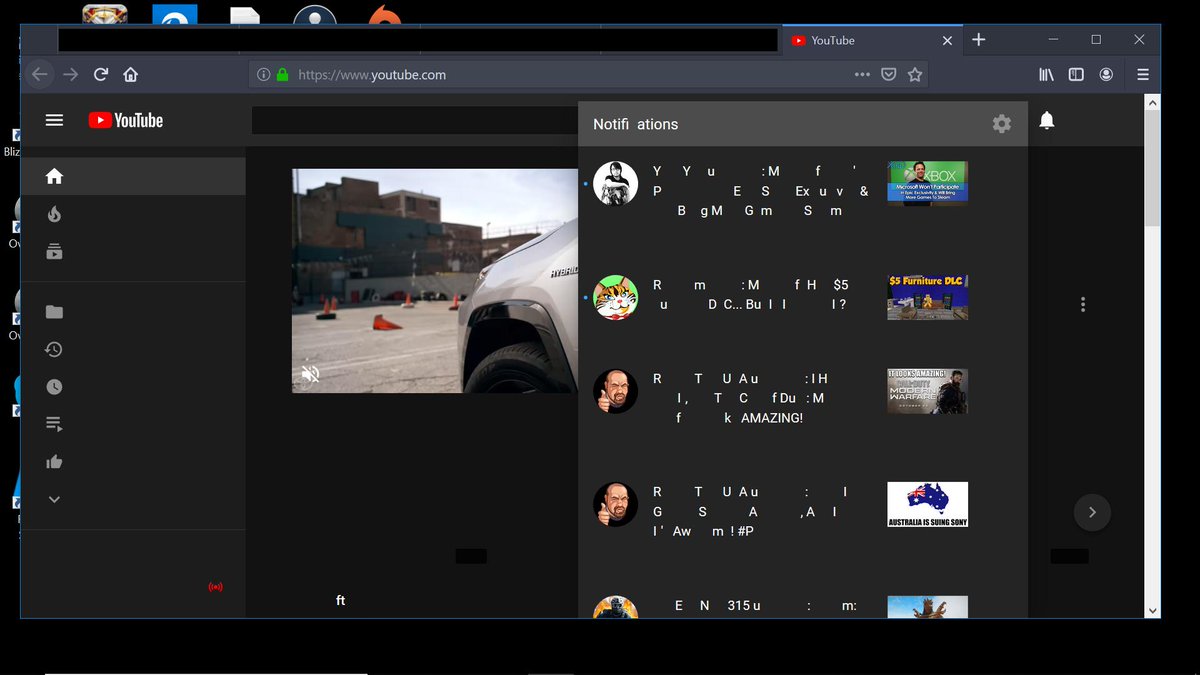1200x675 pixels.
Task: Open the Steam desktop icon
Action: (315, 15)
